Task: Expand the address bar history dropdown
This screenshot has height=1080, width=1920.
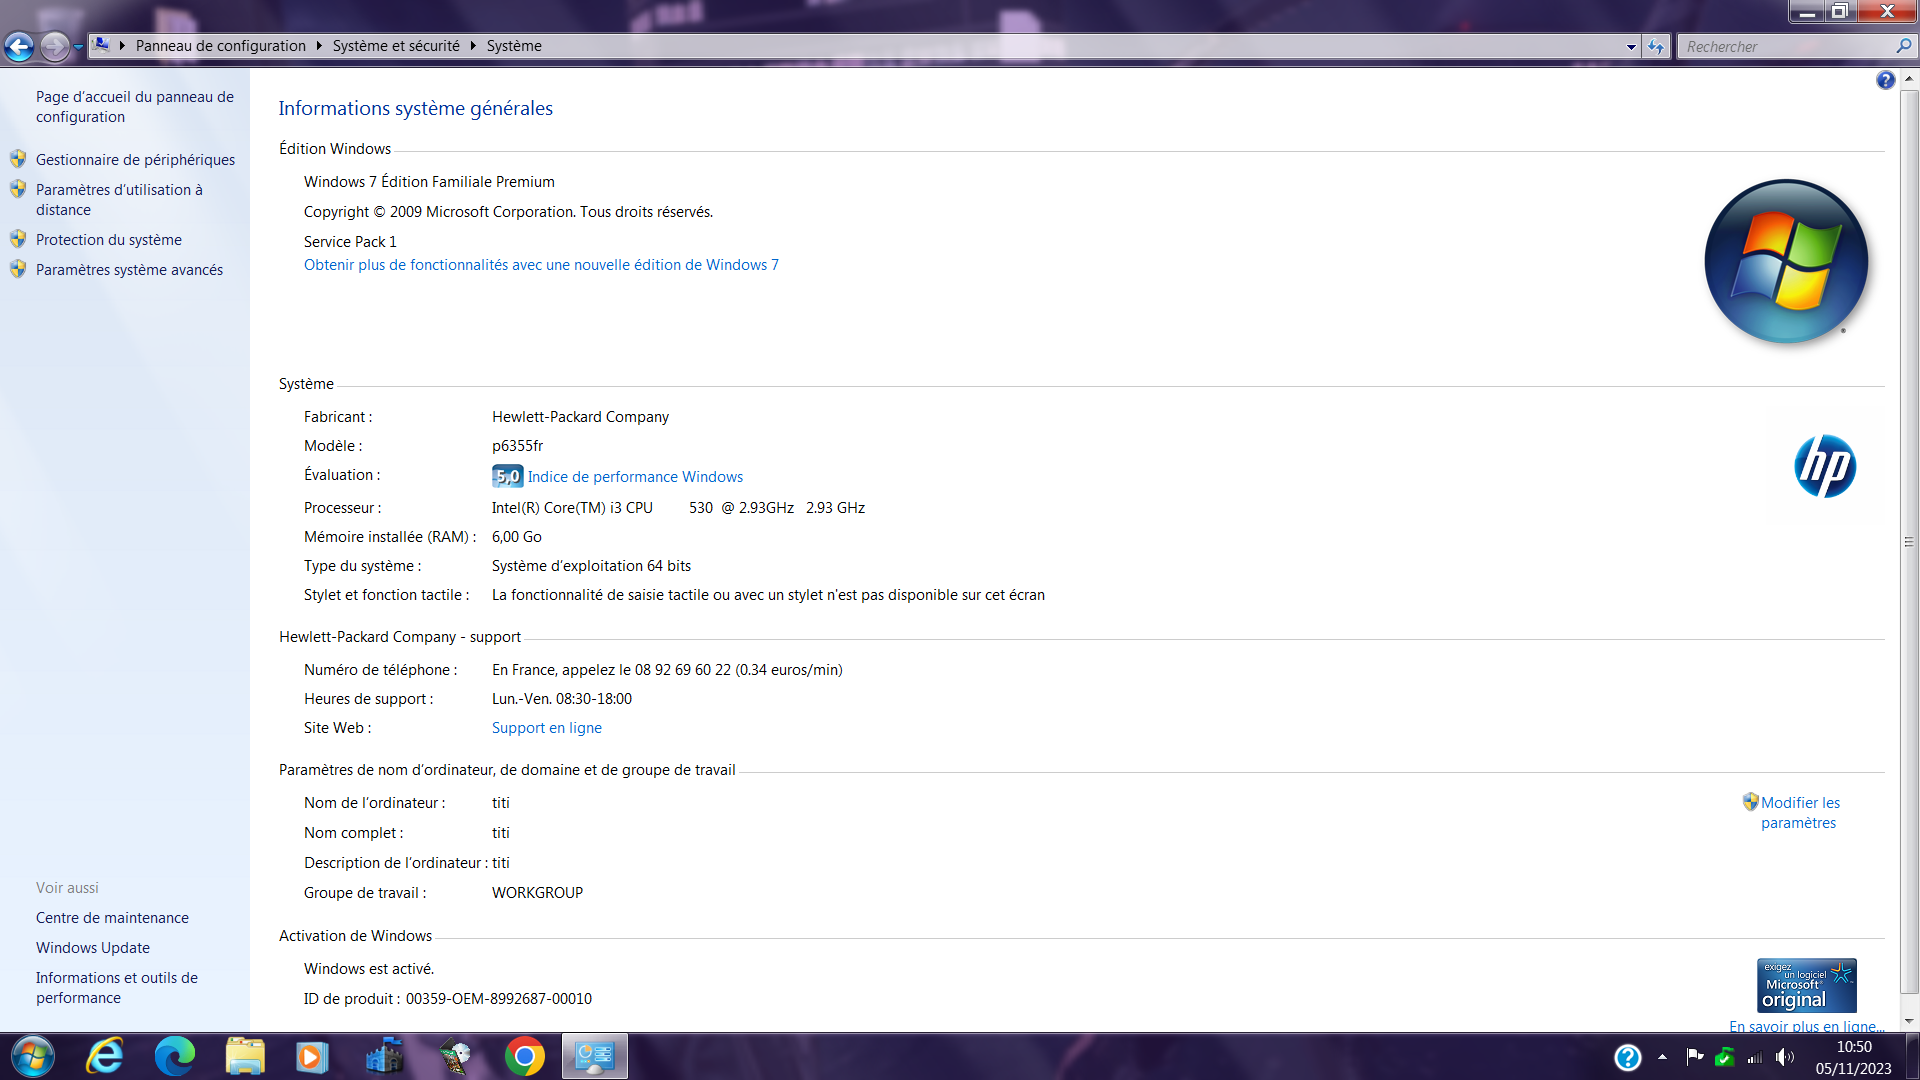Action: [1631, 46]
